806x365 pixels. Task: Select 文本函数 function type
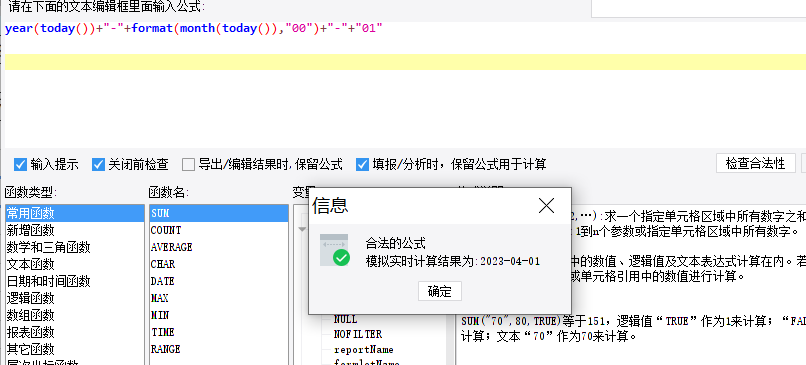point(75,264)
